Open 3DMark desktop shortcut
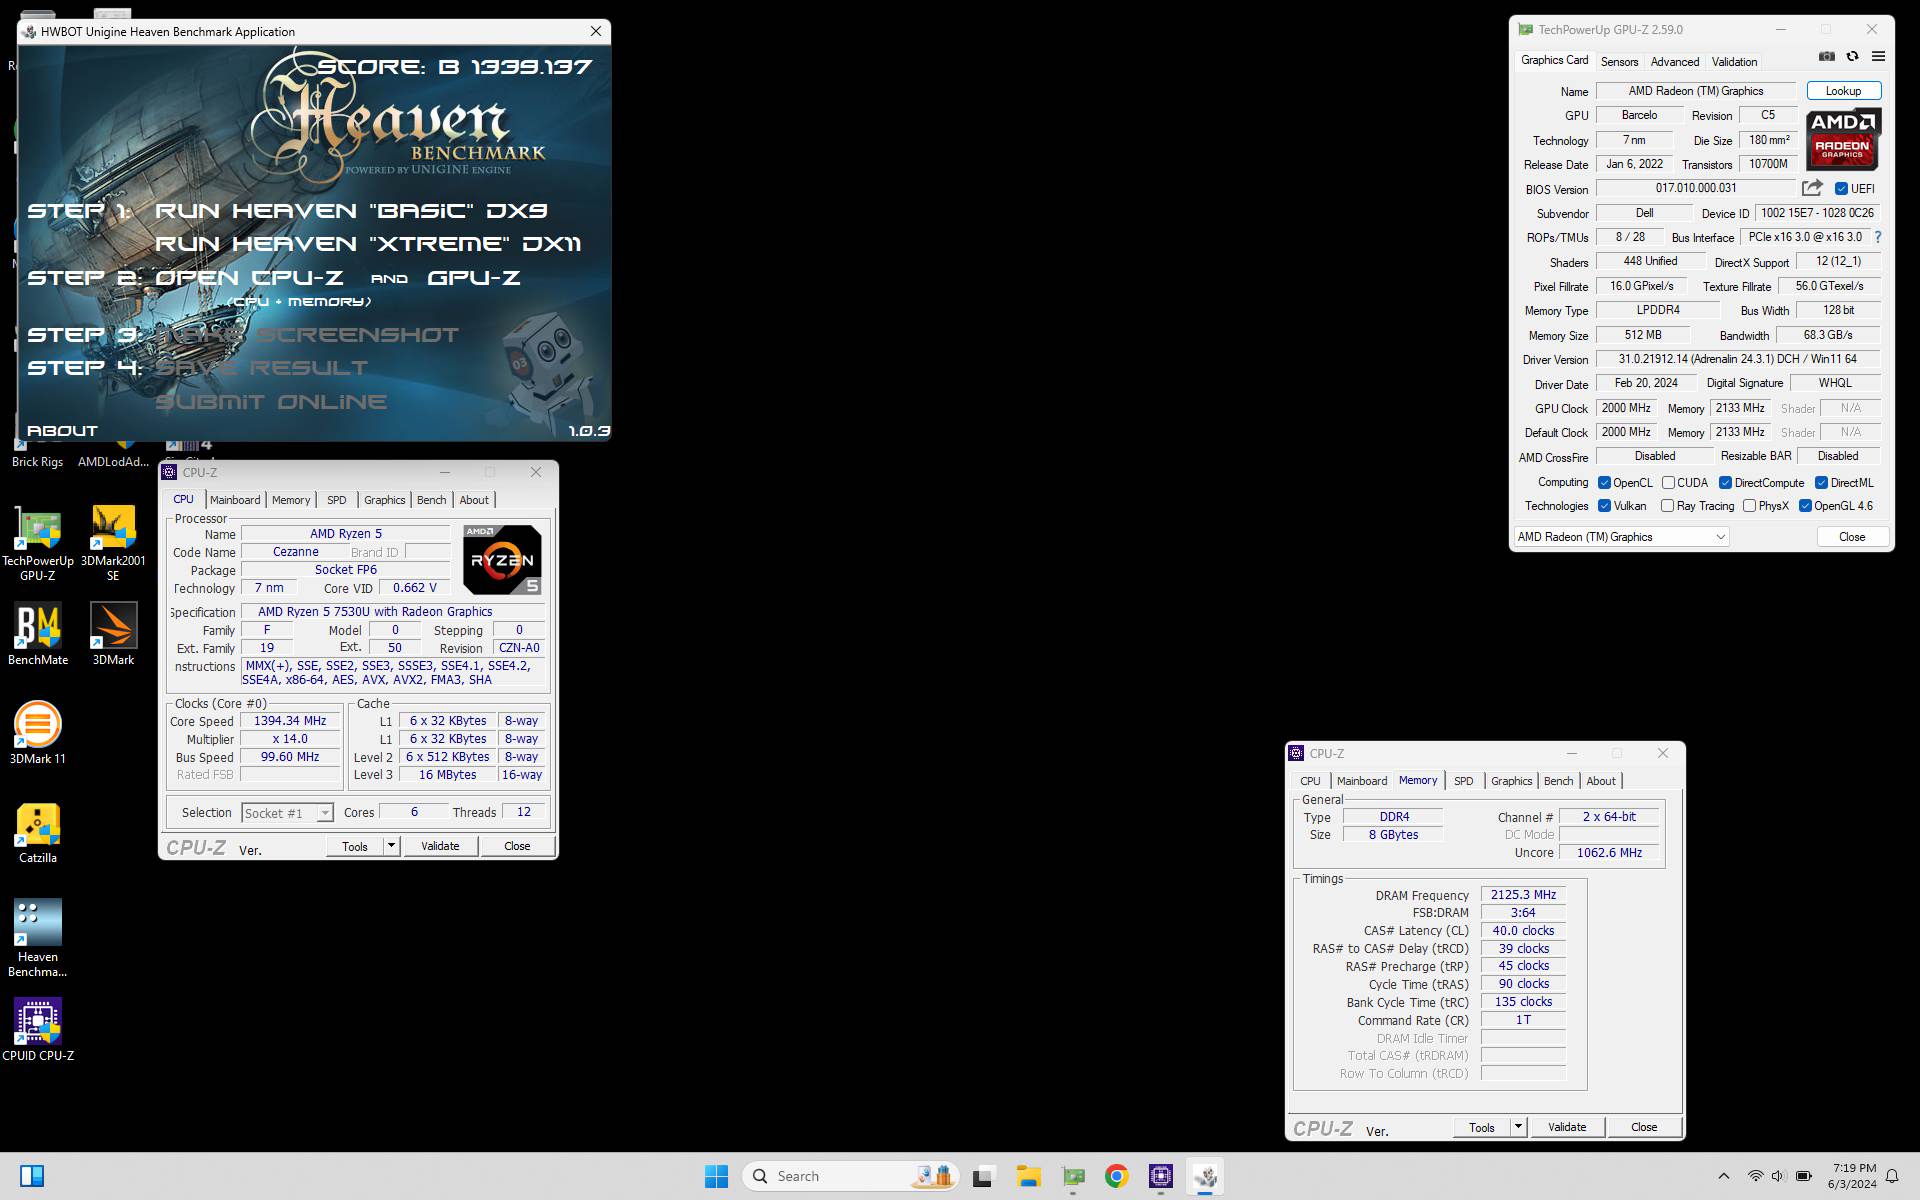The height and width of the screenshot is (1200, 1920). coord(113,635)
